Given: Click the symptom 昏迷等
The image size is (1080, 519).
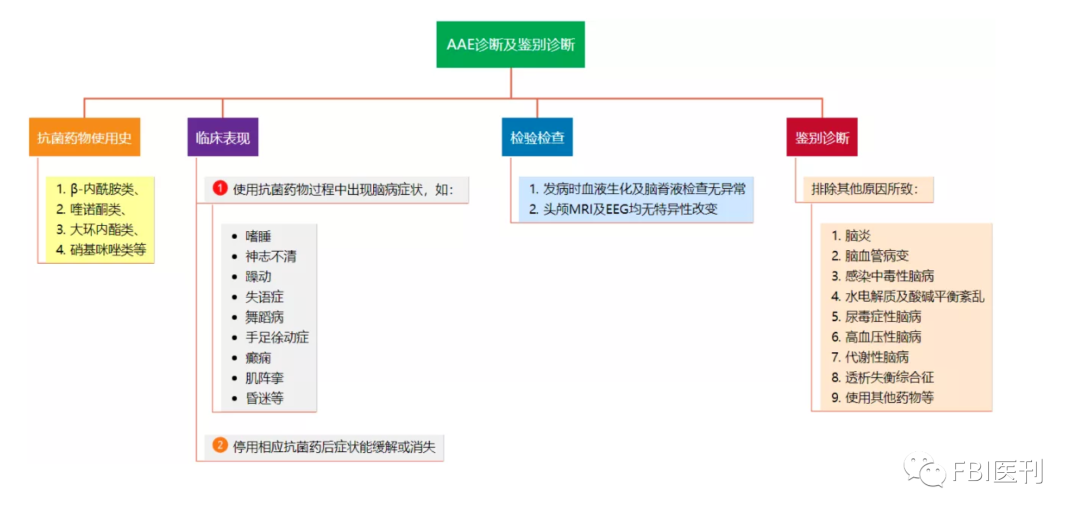Looking at the screenshot, I should pyautogui.click(x=264, y=399).
